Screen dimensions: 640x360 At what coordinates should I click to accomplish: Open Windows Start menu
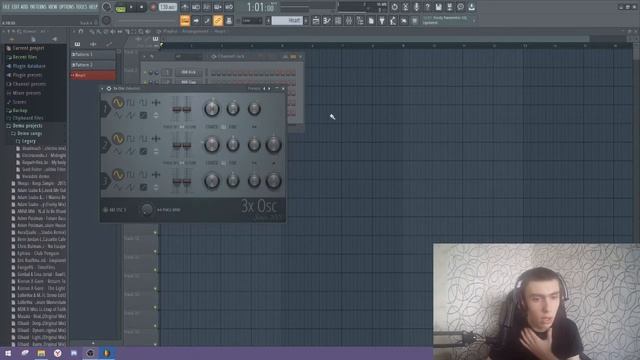[8, 353]
